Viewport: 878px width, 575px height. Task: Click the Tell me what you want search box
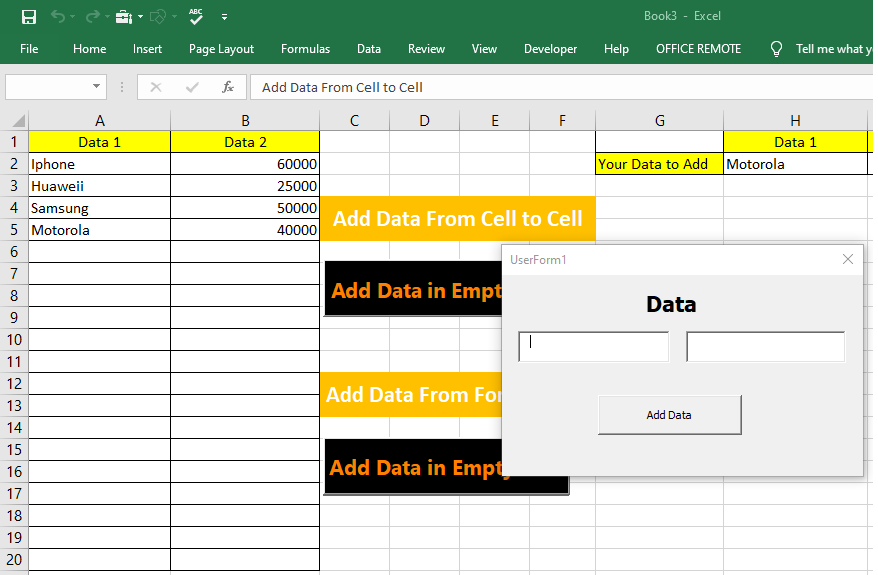tap(834, 49)
